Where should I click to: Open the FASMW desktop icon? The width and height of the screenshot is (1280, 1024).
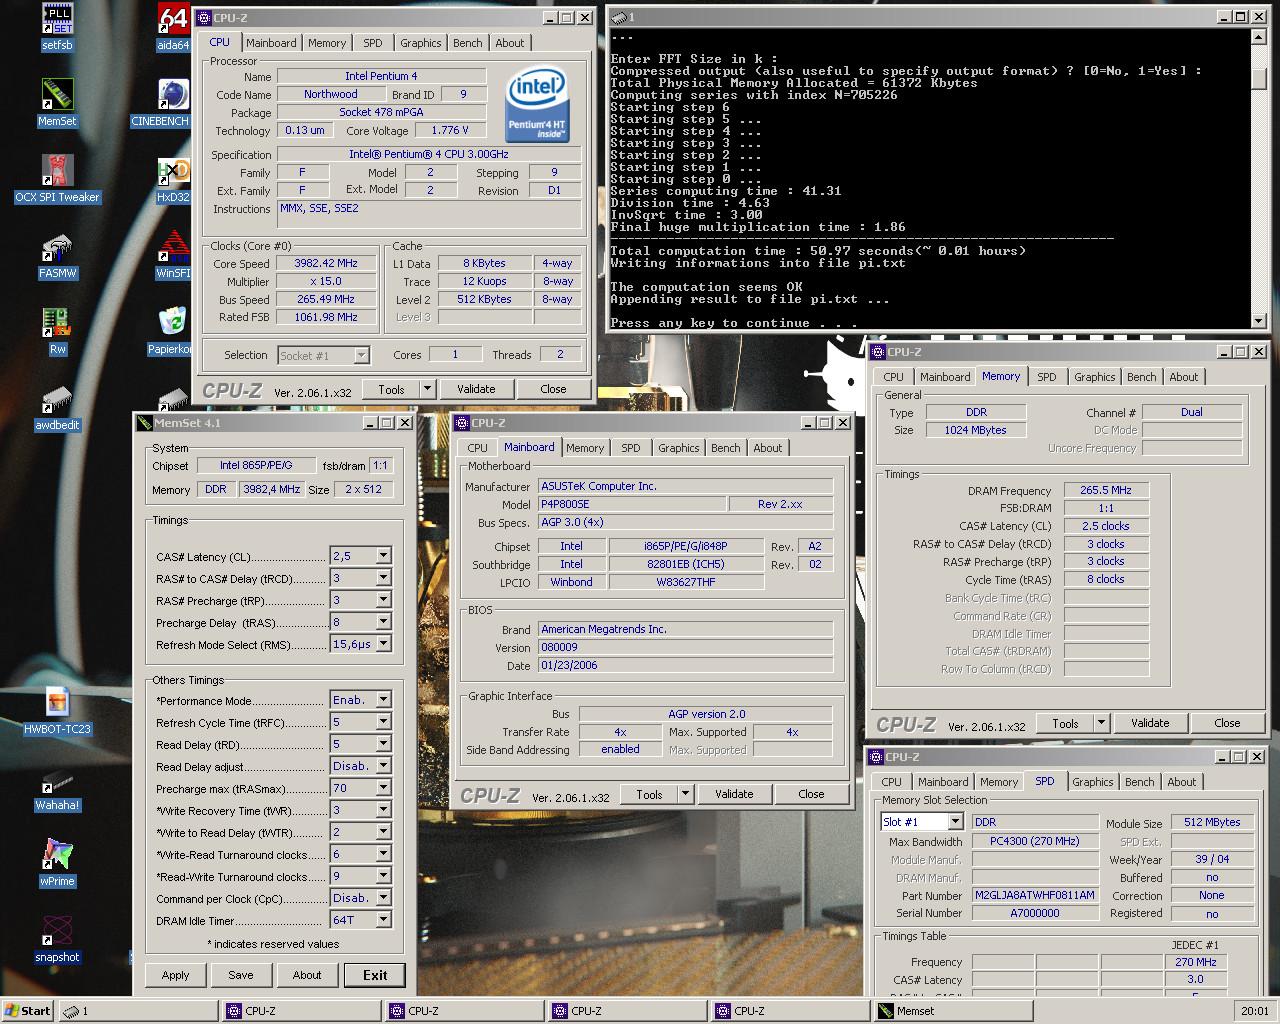[57, 254]
